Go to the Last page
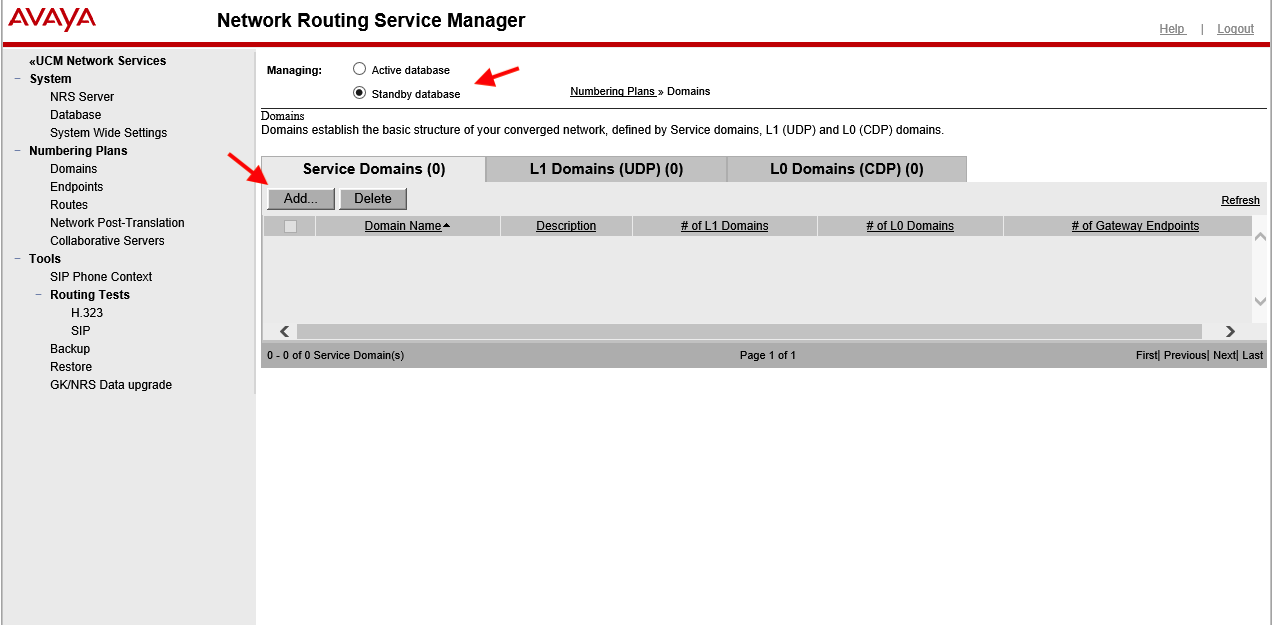Viewport: 1273px width, 625px height. point(1252,355)
